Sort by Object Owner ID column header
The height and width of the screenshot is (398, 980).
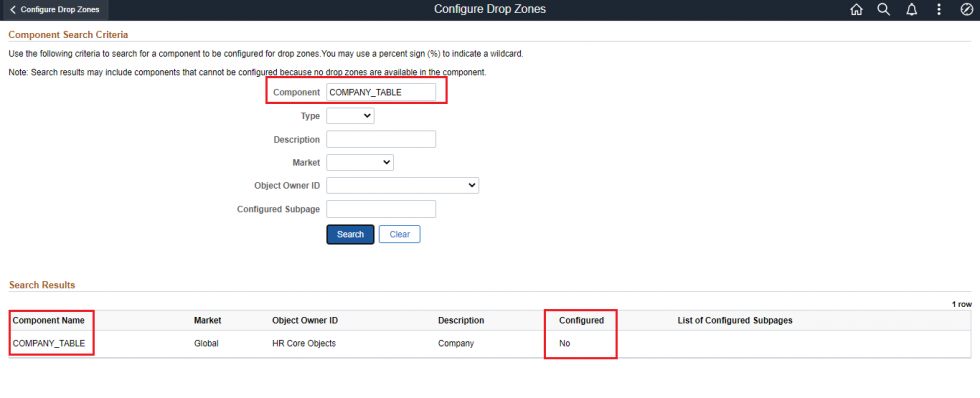pyautogui.click(x=305, y=321)
